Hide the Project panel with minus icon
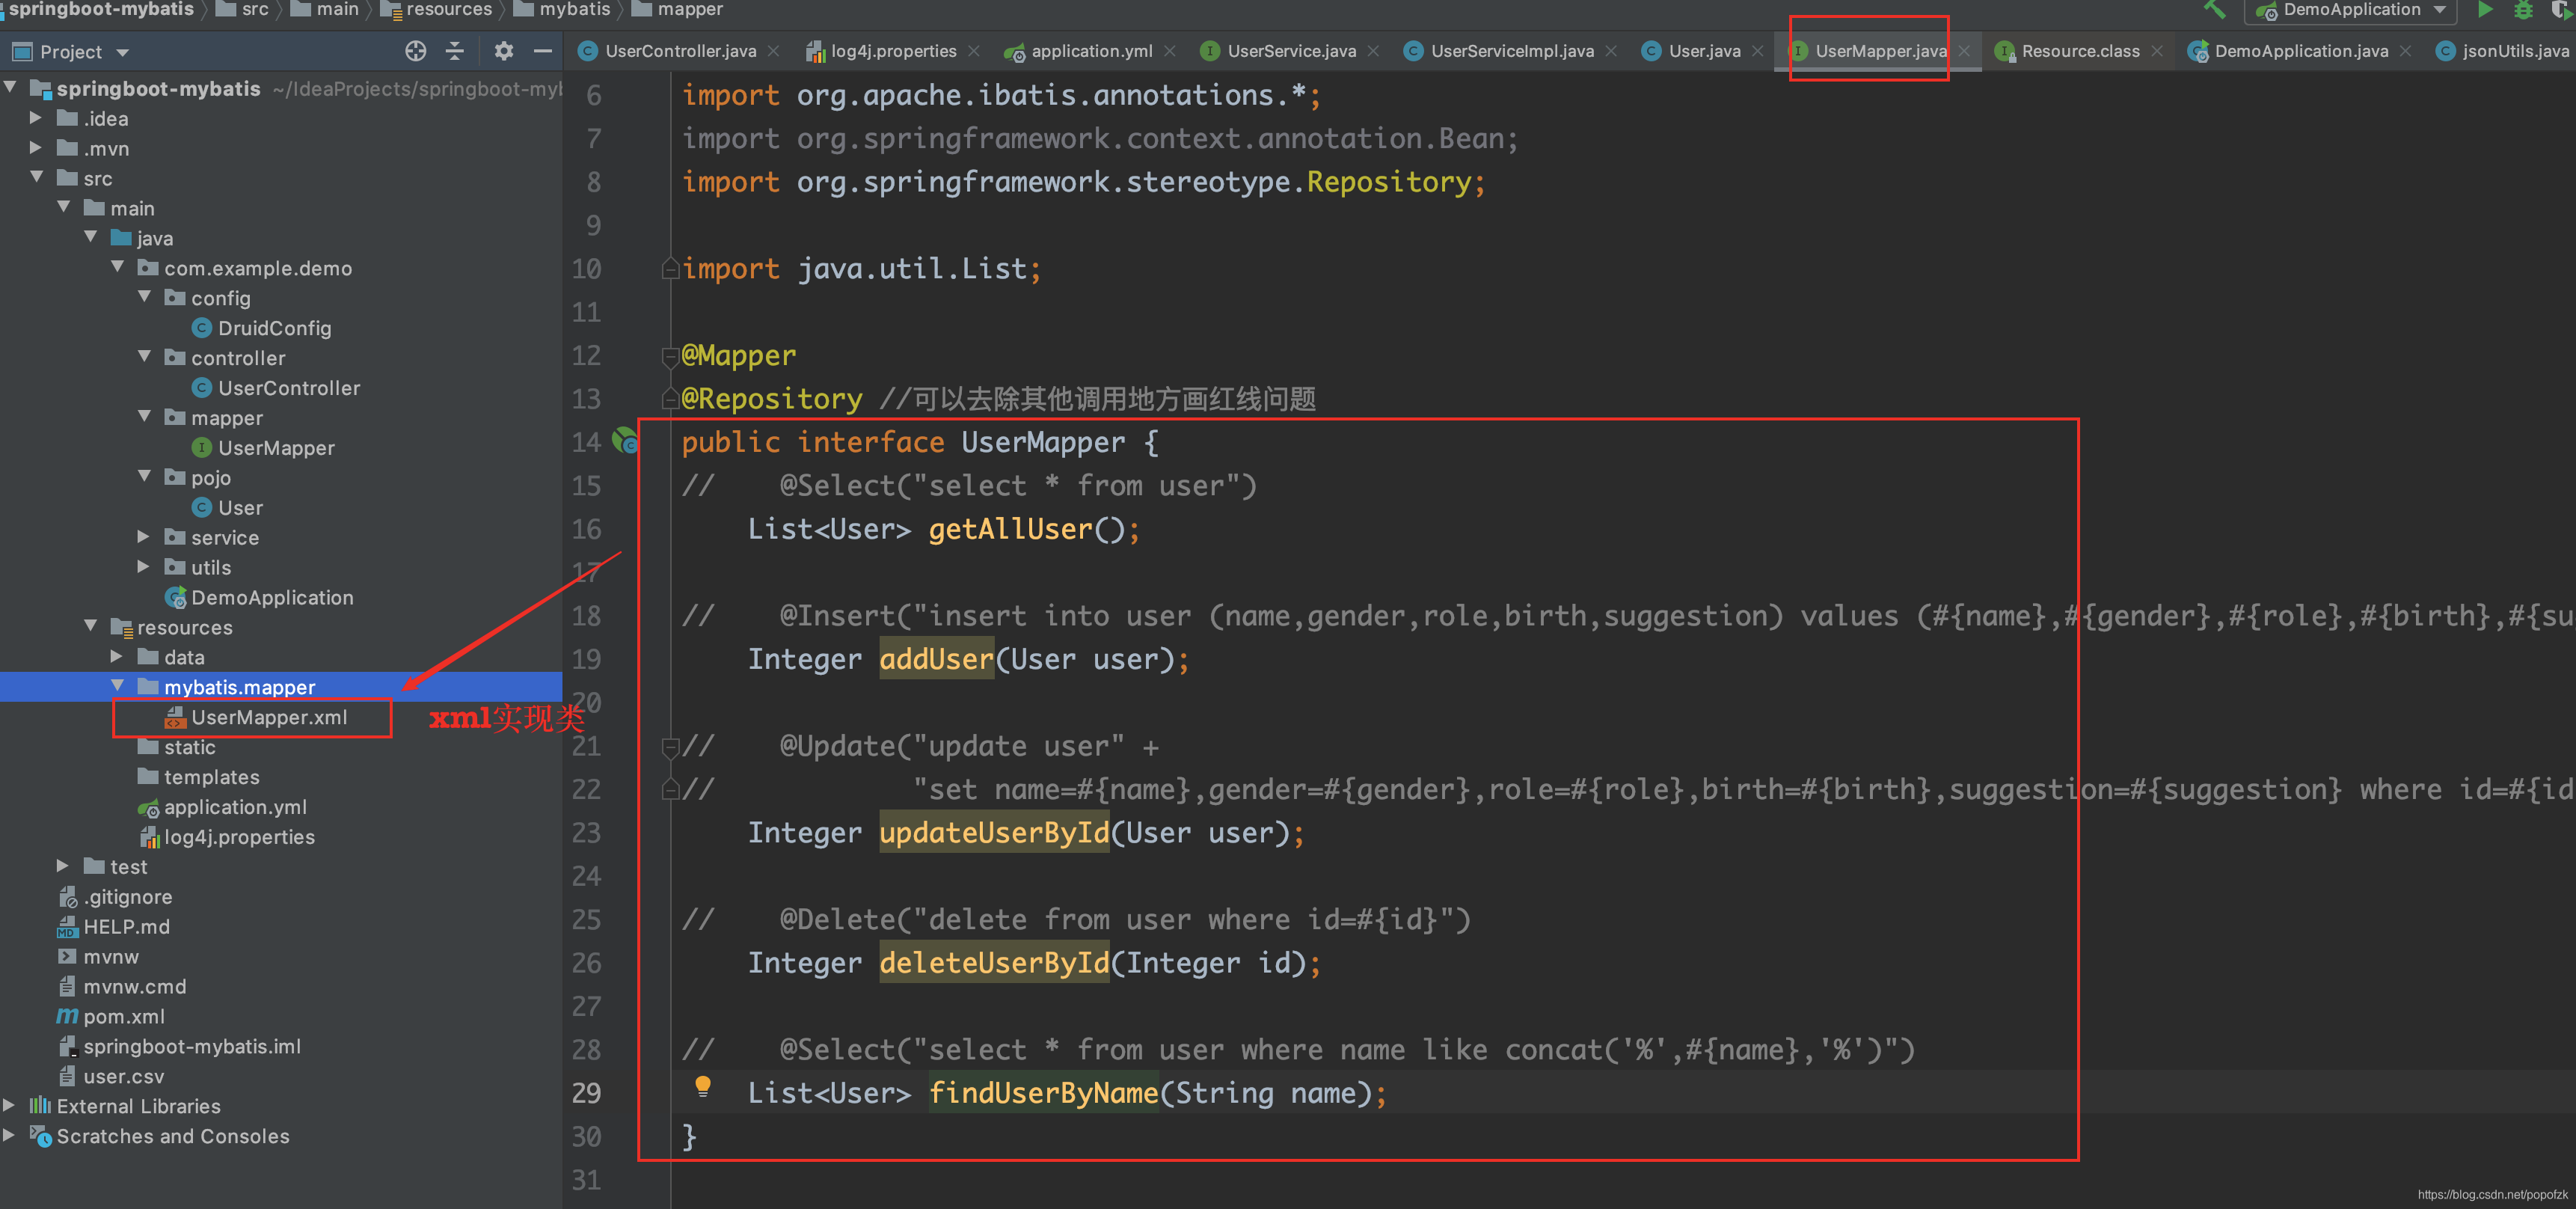The width and height of the screenshot is (2576, 1209). pyautogui.click(x=543, y=51)
